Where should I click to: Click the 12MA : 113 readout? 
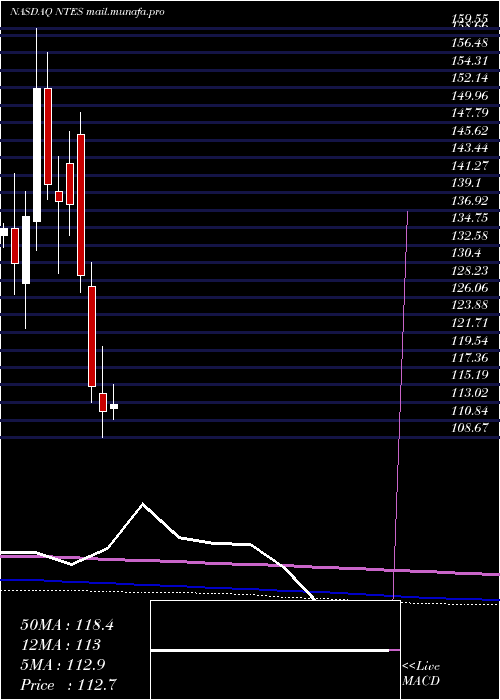[x=60, y=645]
